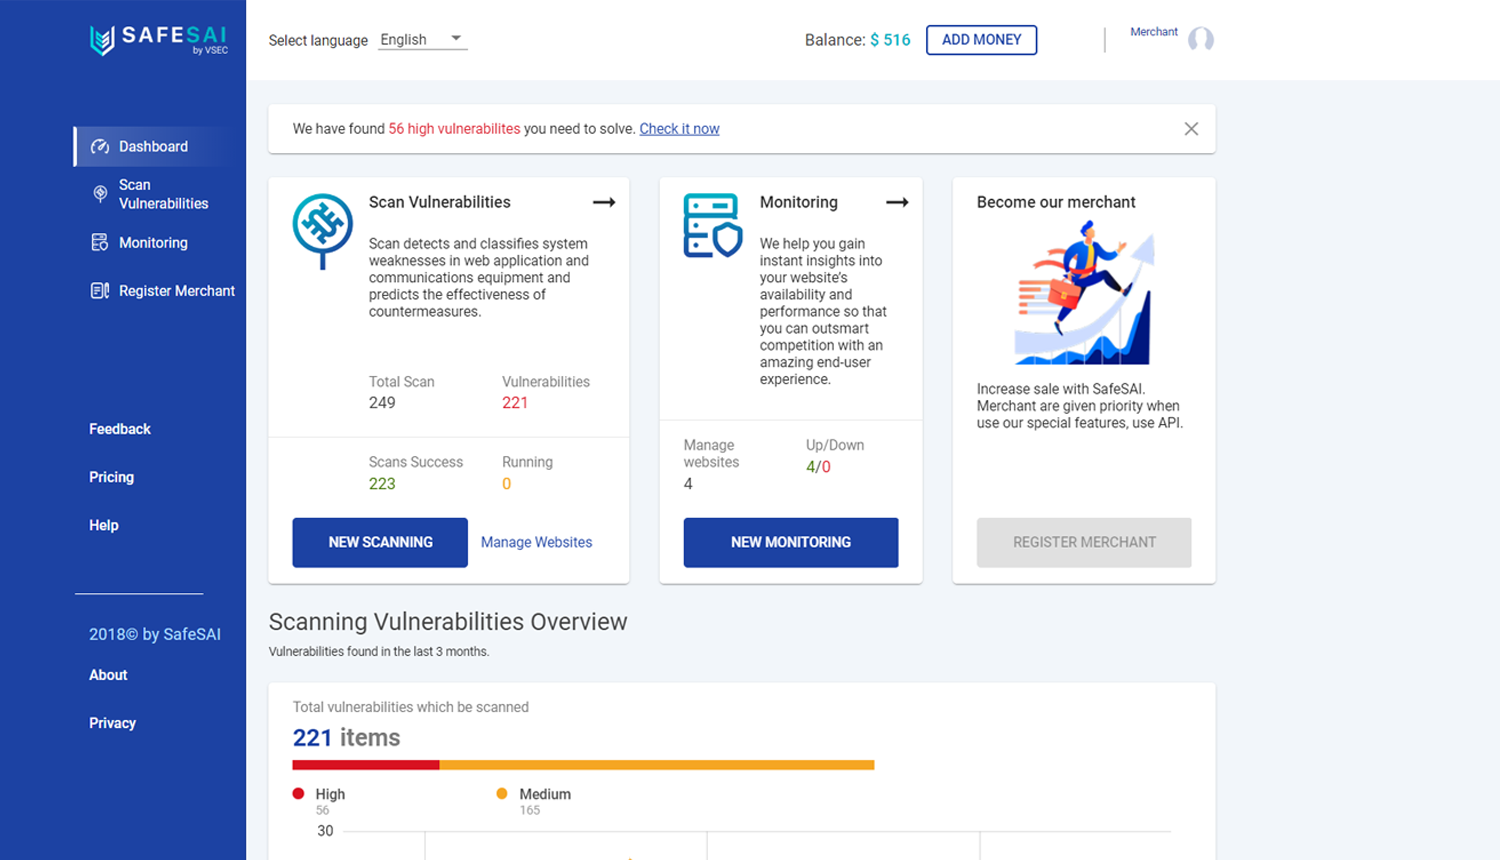Image resolution: width=1500 pixels, height=860 pixels.
Task: Click the REGISTER MERCHANT button
Action: 1084,542
